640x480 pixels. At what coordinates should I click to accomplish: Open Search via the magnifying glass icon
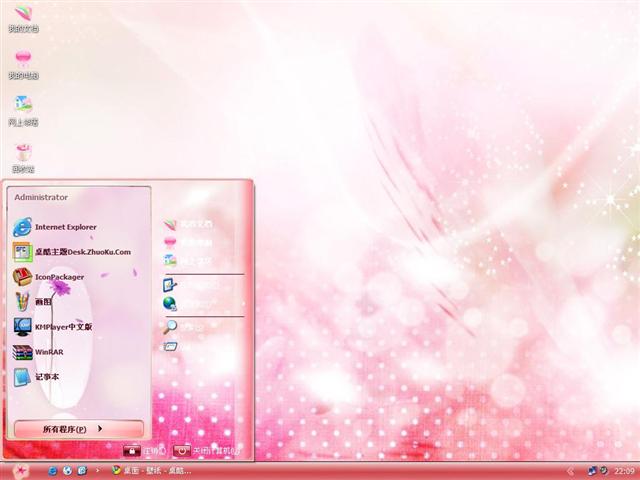(x=170, y=327)
